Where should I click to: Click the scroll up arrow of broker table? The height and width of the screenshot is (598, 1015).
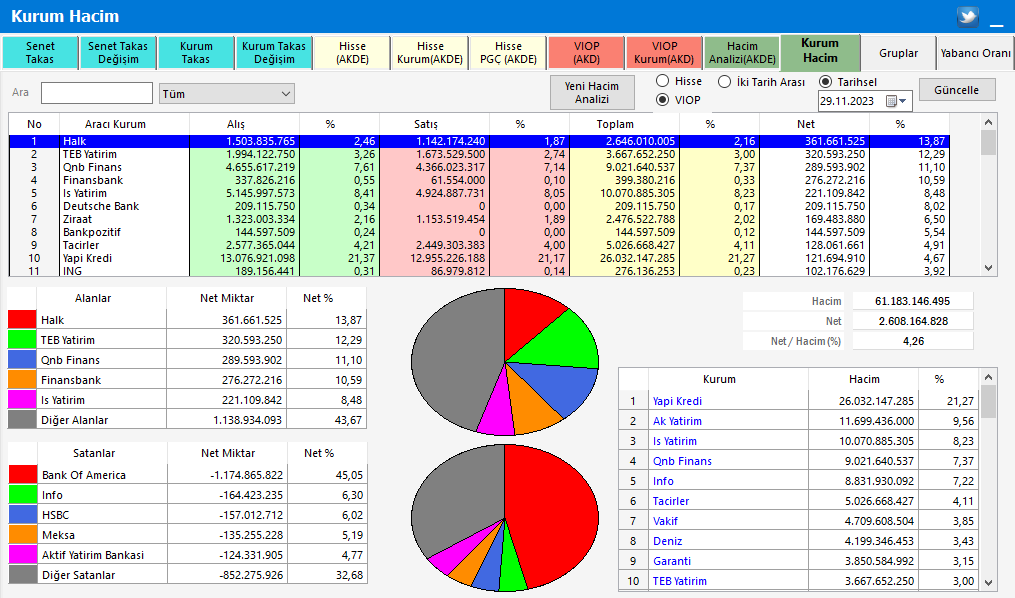point(988,122)
